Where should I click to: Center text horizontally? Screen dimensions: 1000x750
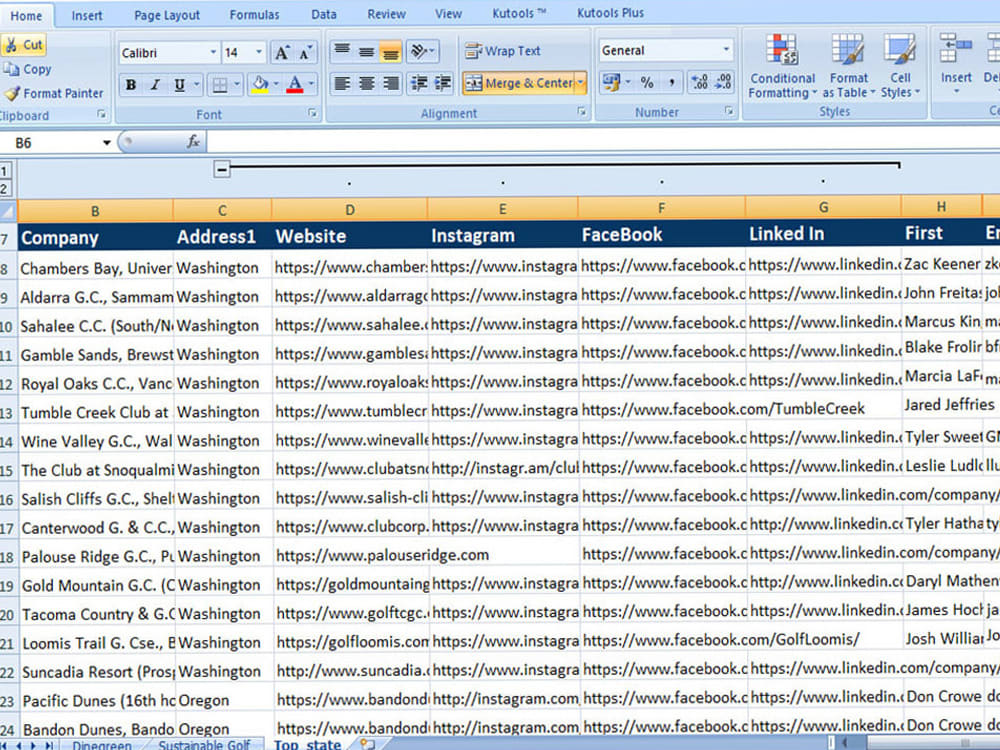[x=366, y=83]
